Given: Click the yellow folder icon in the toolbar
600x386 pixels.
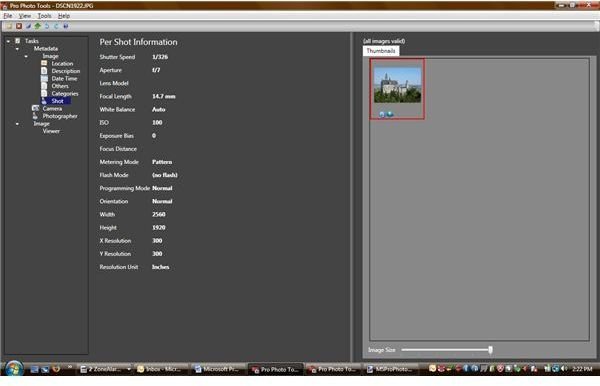Looking at the screenshot, I should [9, 26].
